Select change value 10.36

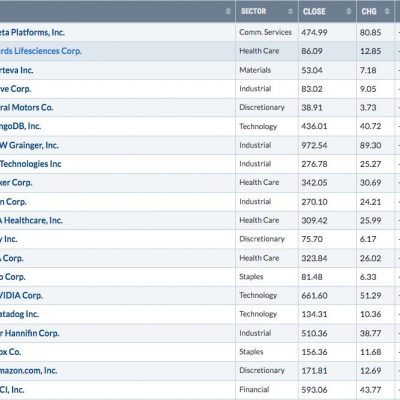370,314
